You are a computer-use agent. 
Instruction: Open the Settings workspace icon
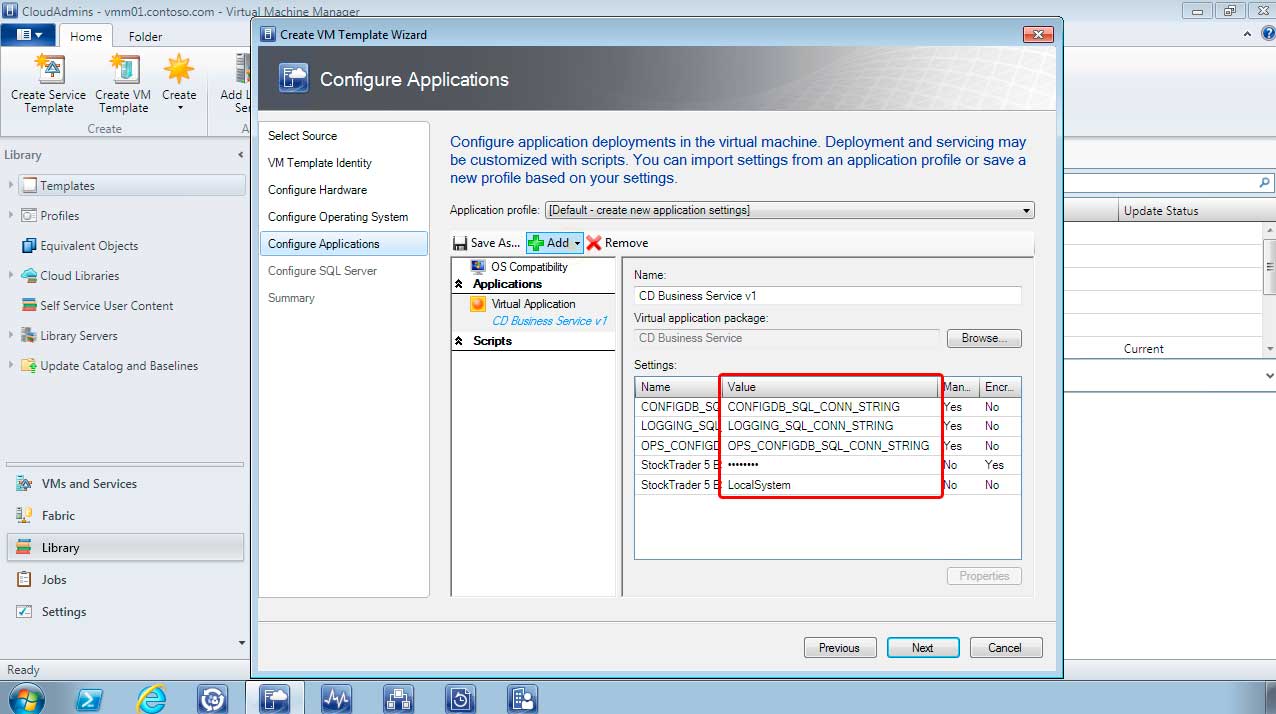pos(24,612)
